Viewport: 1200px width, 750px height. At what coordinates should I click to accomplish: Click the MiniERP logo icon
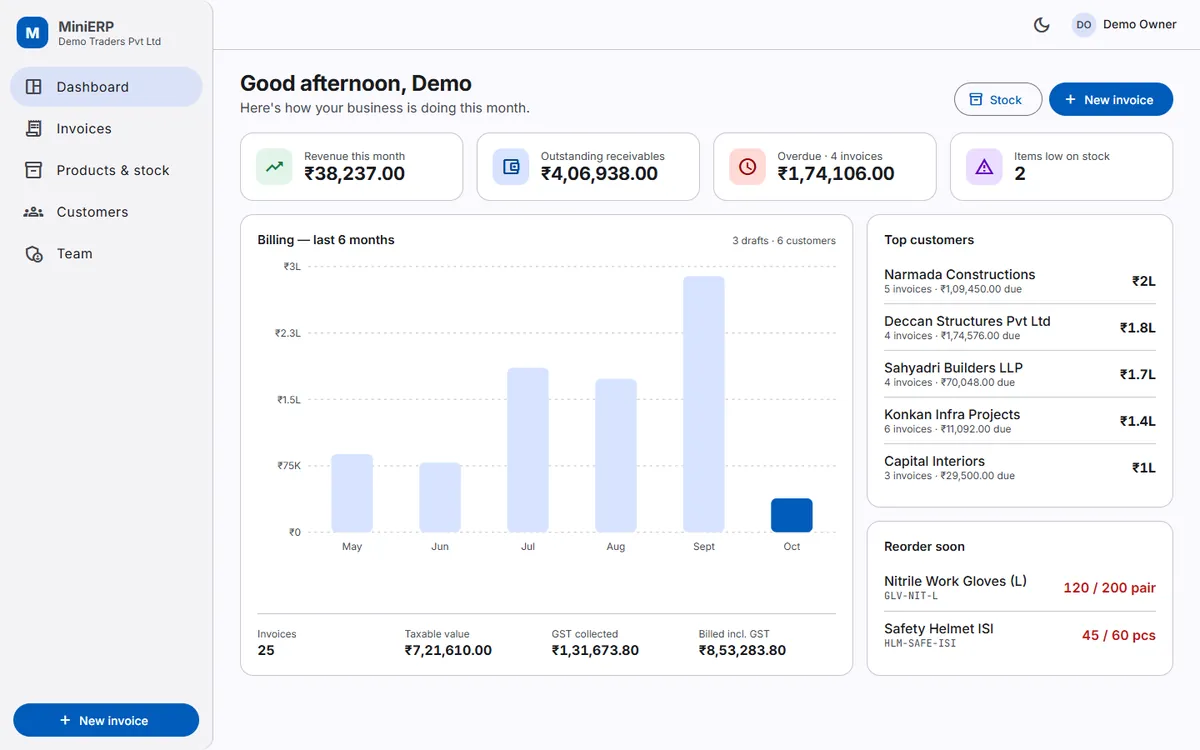(x=33, y=32)
